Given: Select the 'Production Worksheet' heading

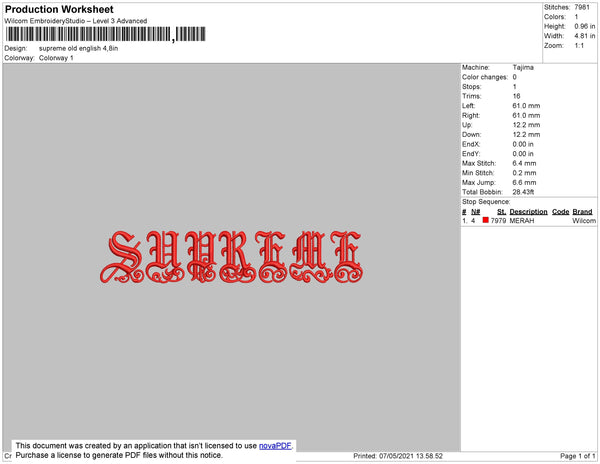Looking at the screenshot, I should 59,10.
